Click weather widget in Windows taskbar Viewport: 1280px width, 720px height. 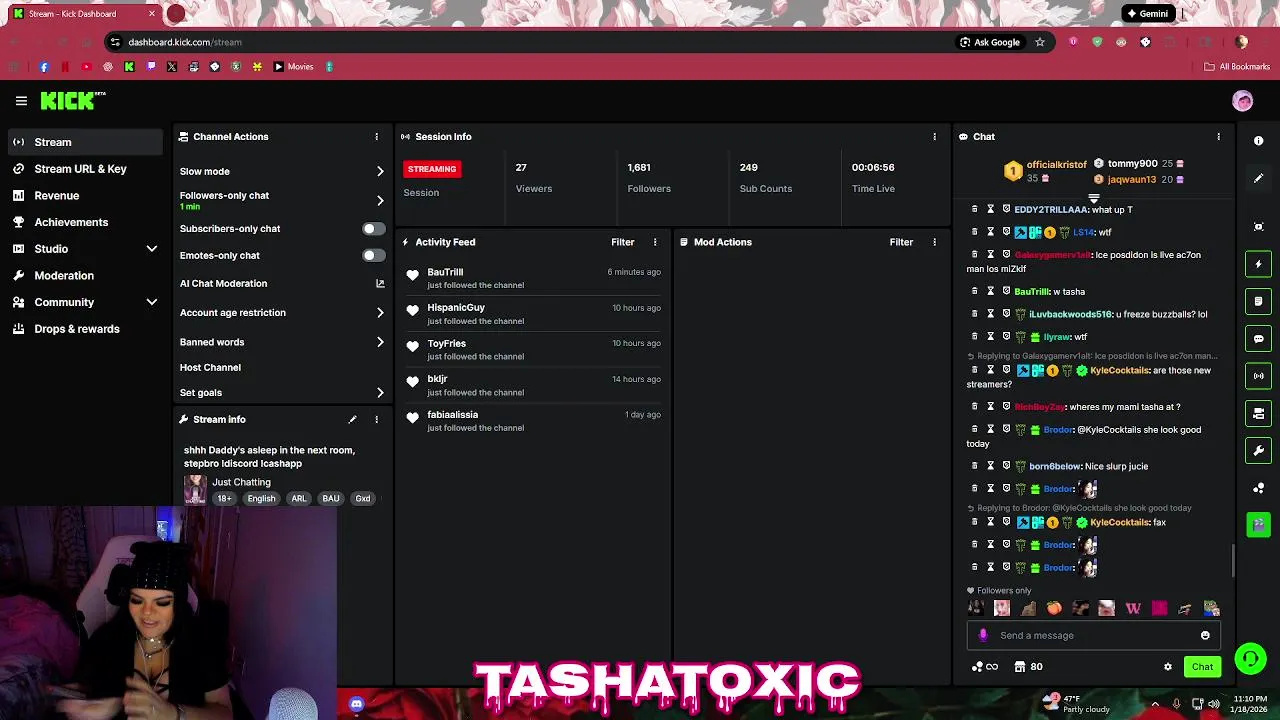(1075, 704)
